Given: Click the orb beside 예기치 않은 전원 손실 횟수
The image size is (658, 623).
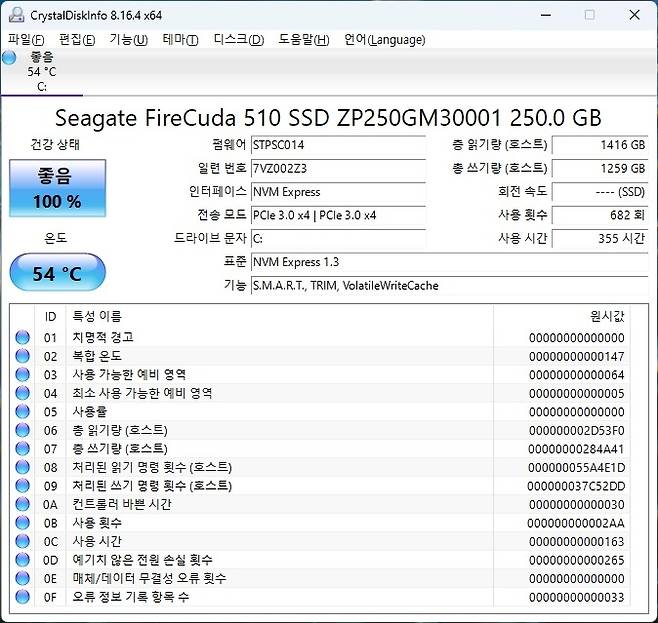Looking at the screenshot, I should (22, 560).
